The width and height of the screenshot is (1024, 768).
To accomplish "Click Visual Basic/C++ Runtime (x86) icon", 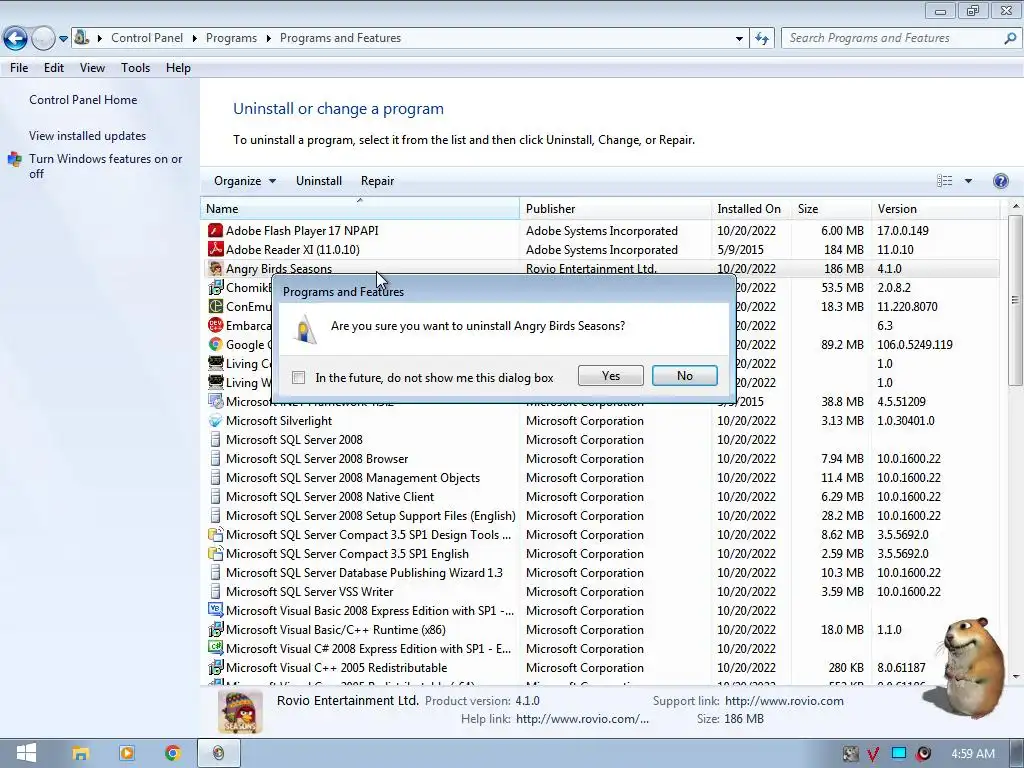I will tap(215, 630).
